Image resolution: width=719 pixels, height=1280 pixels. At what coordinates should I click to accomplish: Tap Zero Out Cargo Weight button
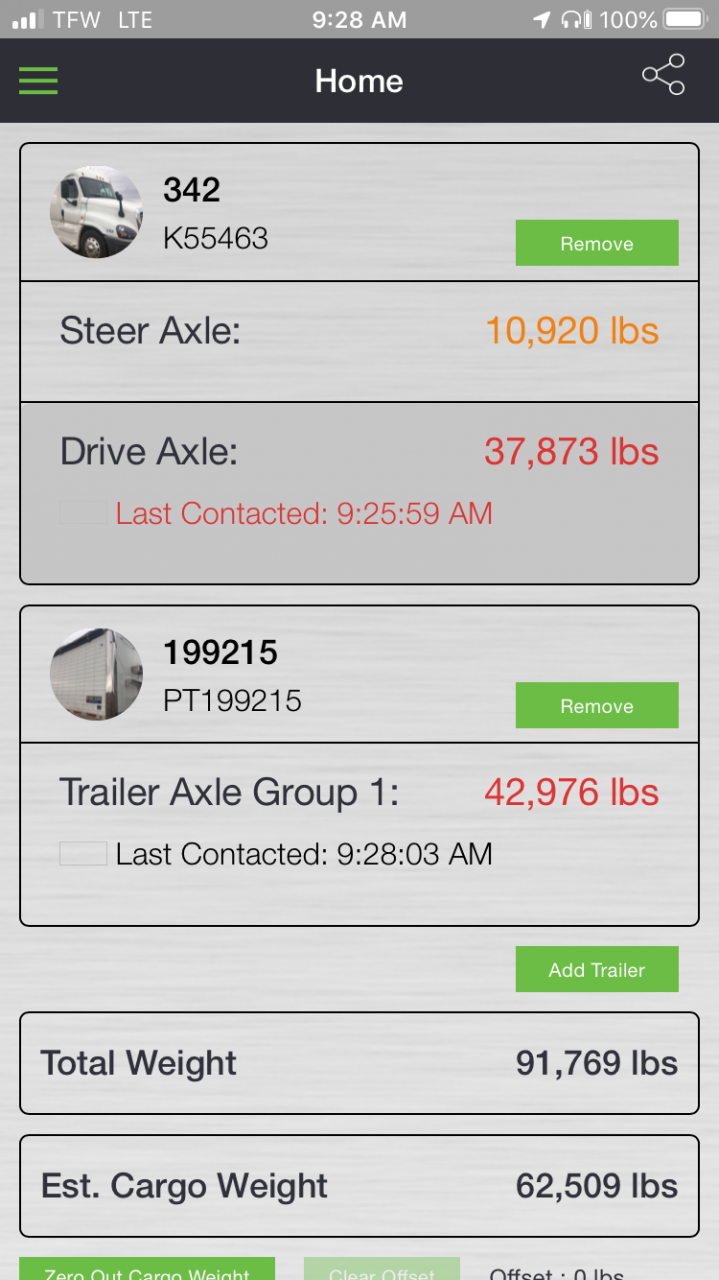(x=147, y=1269)
